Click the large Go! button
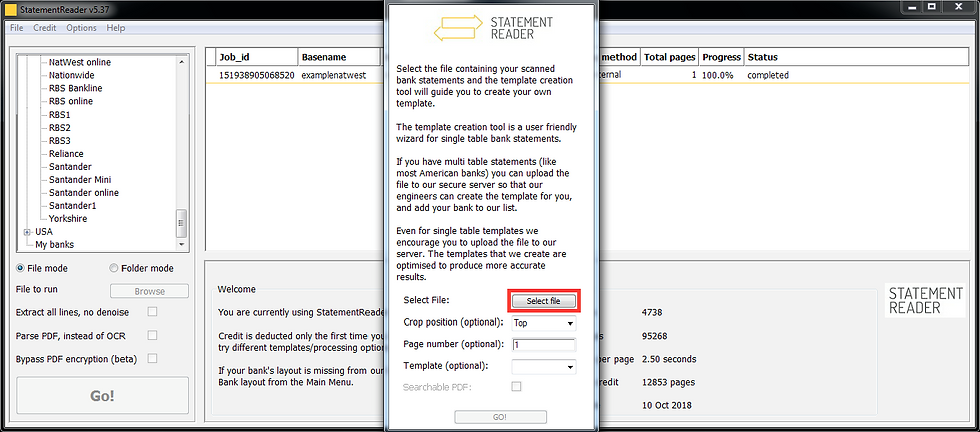Screen dimensions: 980x432 click(x=102, y=396)
